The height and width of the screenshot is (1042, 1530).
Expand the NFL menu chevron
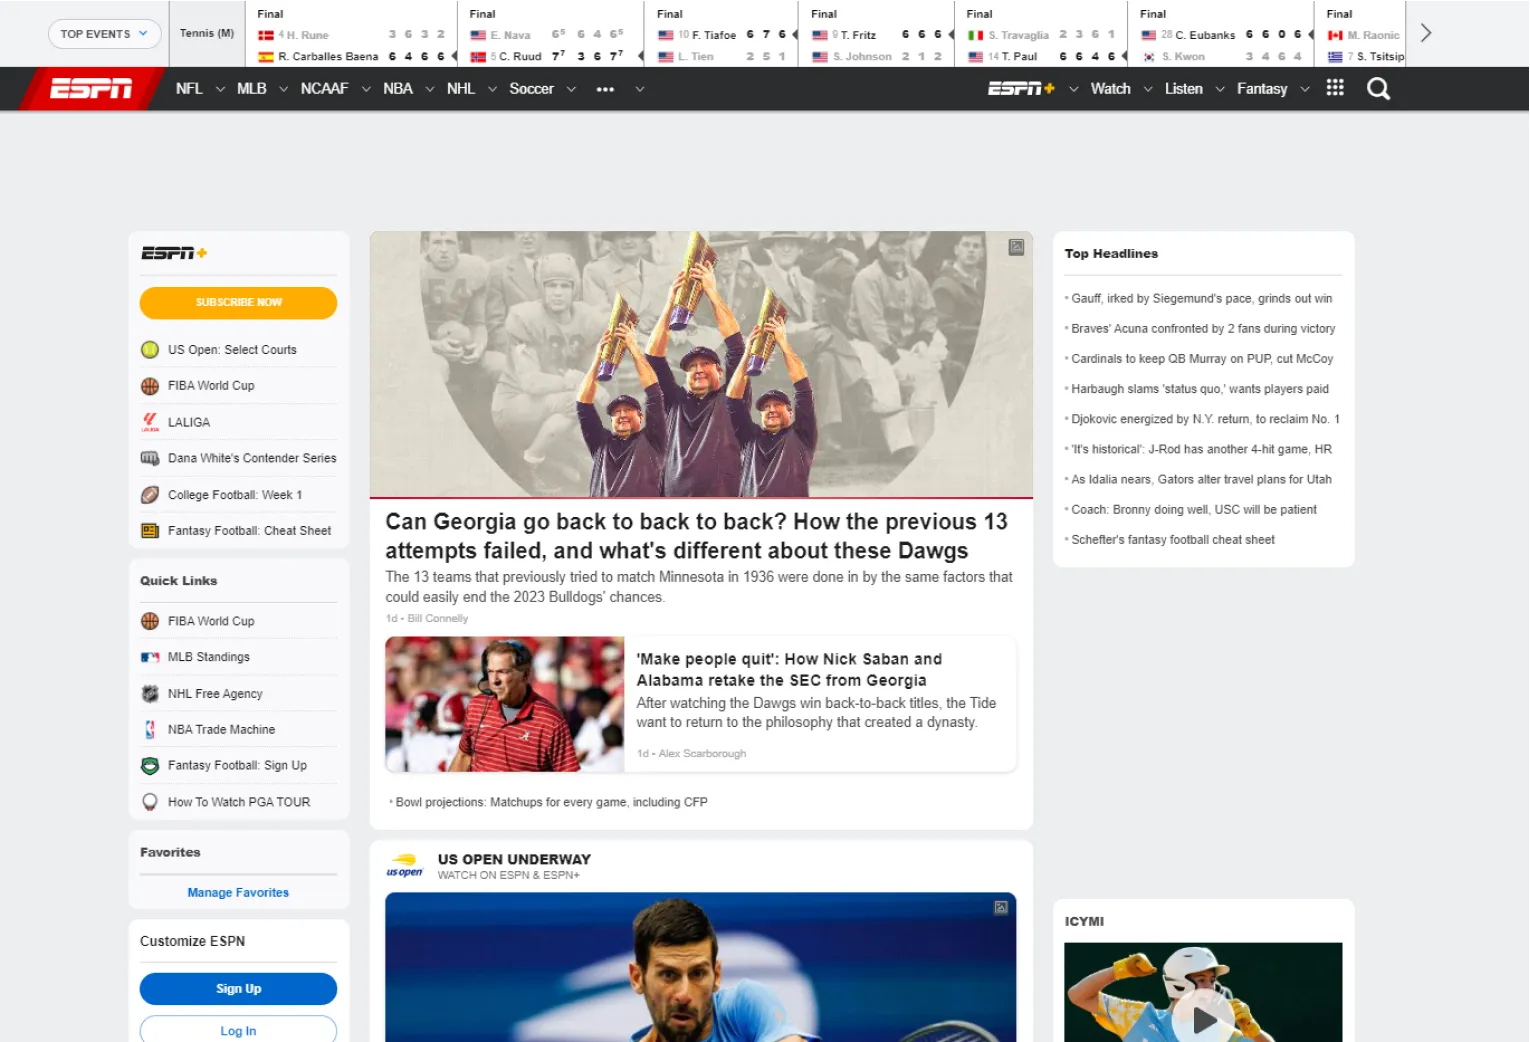pos(220,89)
